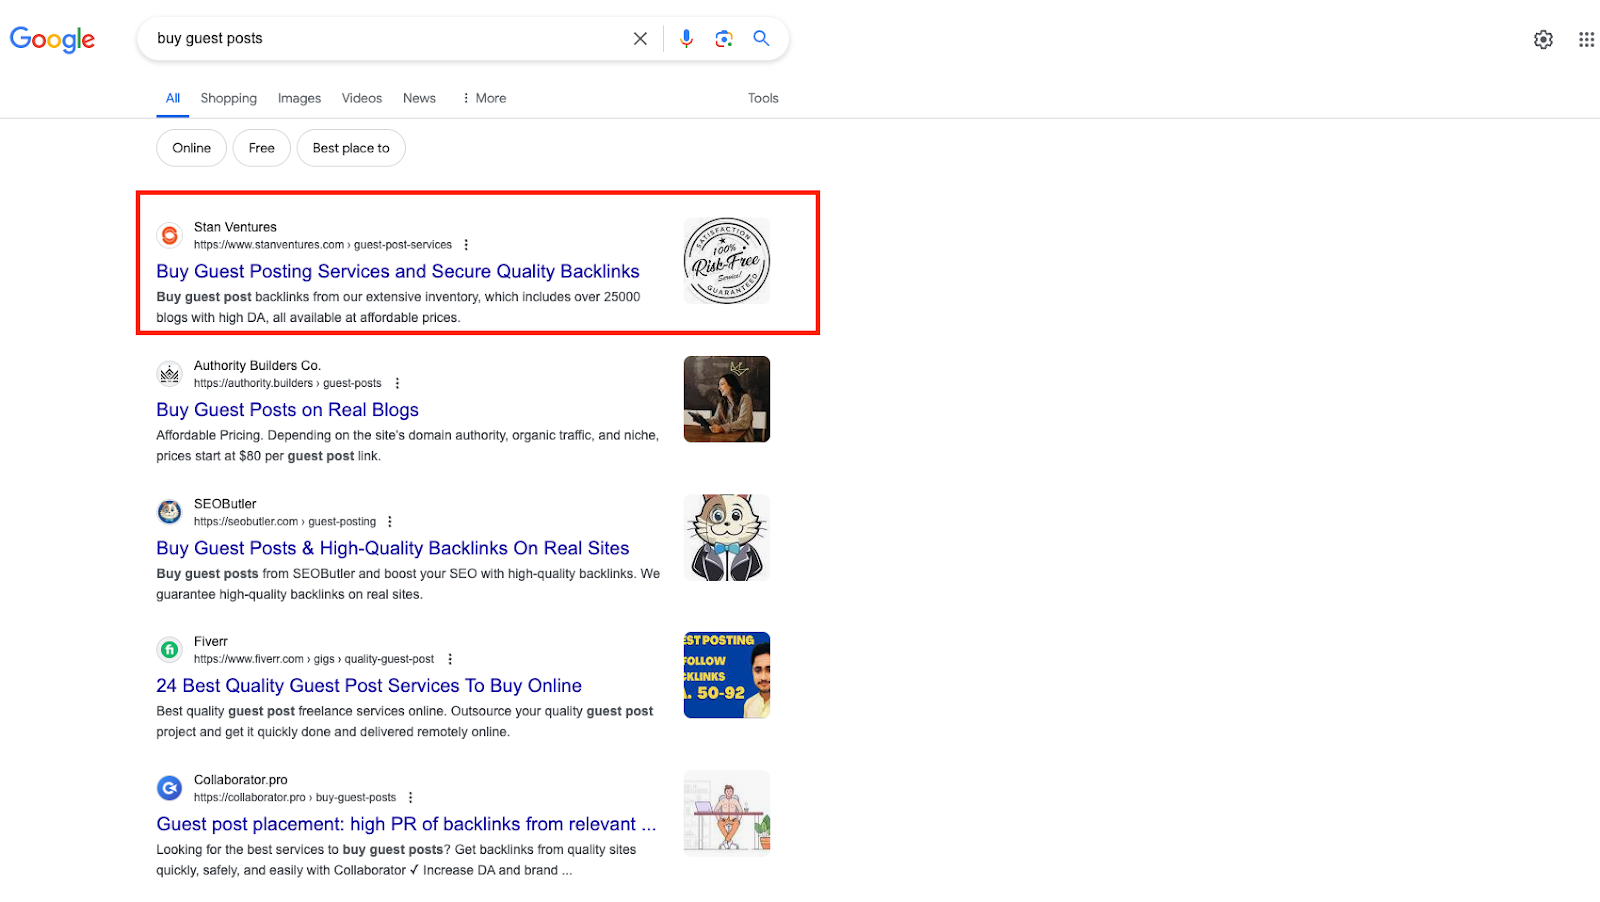The height and width of the screenshot is (902, 1600).
Task: Click the SEOButler cat mascot thumbnail
Action: [x=727, y=537]
